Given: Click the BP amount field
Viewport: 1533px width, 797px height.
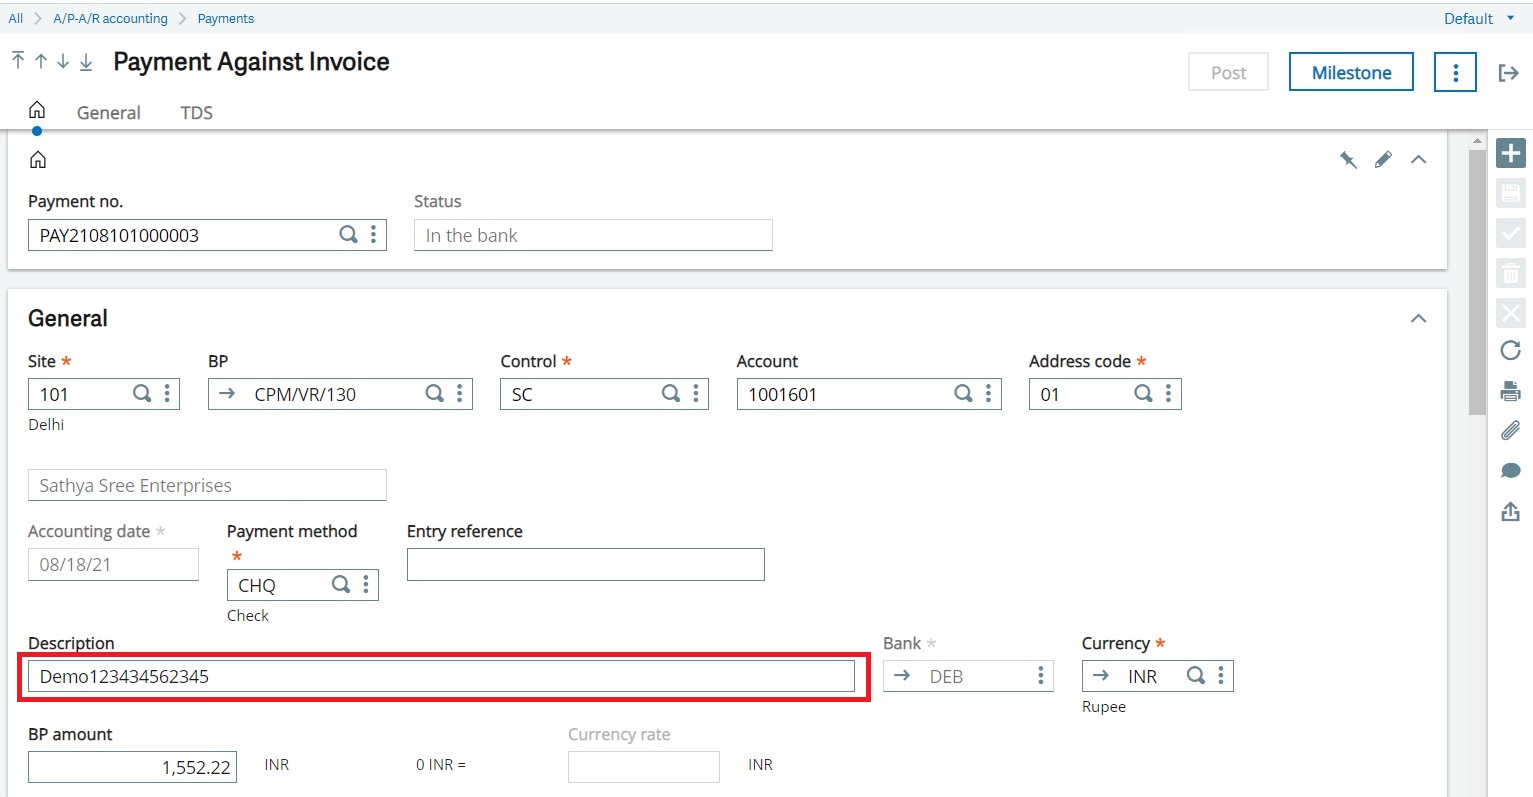Looking at the screenshot, I should click(132, 767).
